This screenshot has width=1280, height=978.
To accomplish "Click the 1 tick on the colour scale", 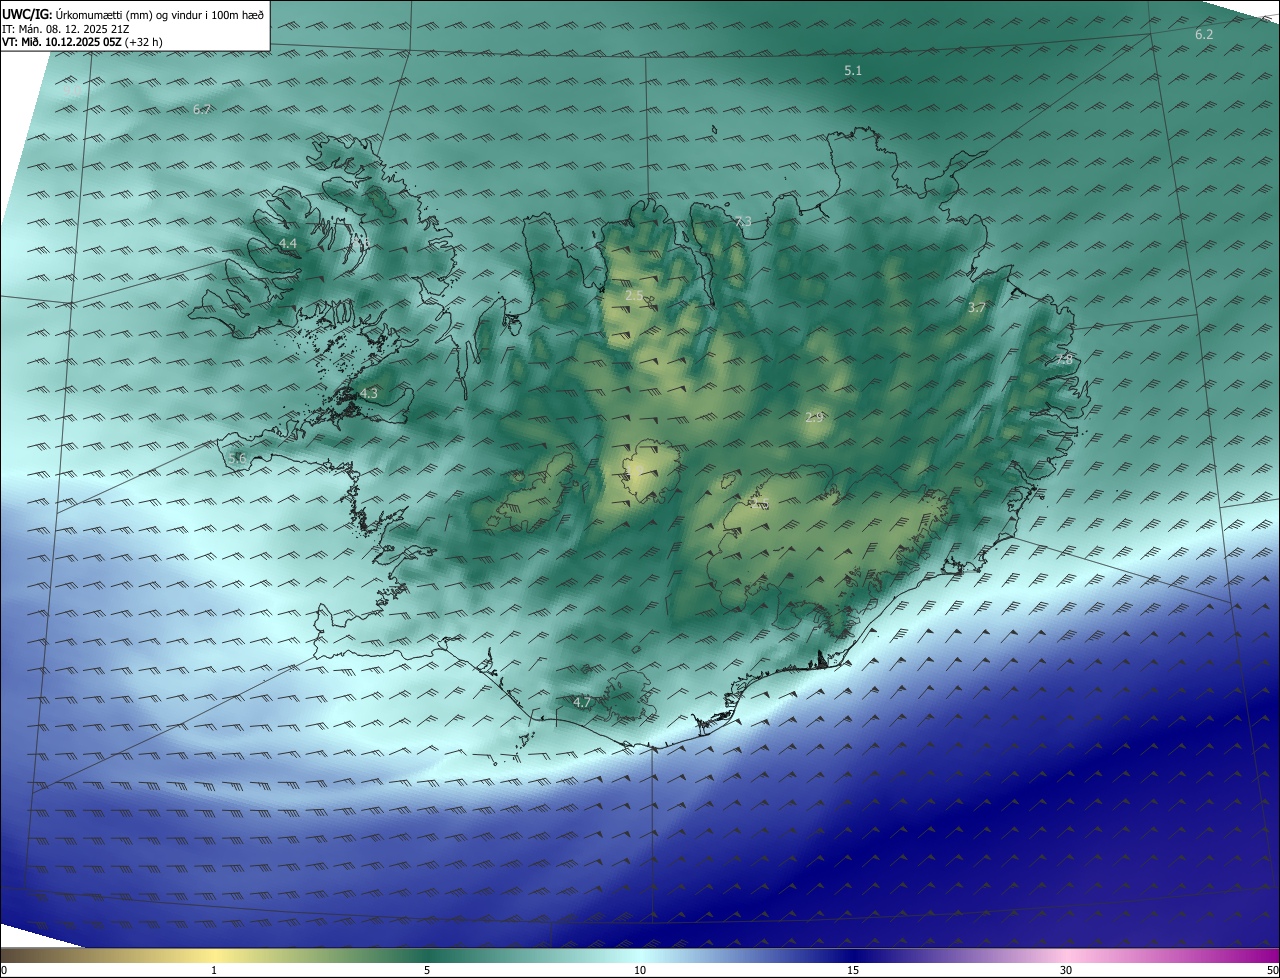I will 214,970.
